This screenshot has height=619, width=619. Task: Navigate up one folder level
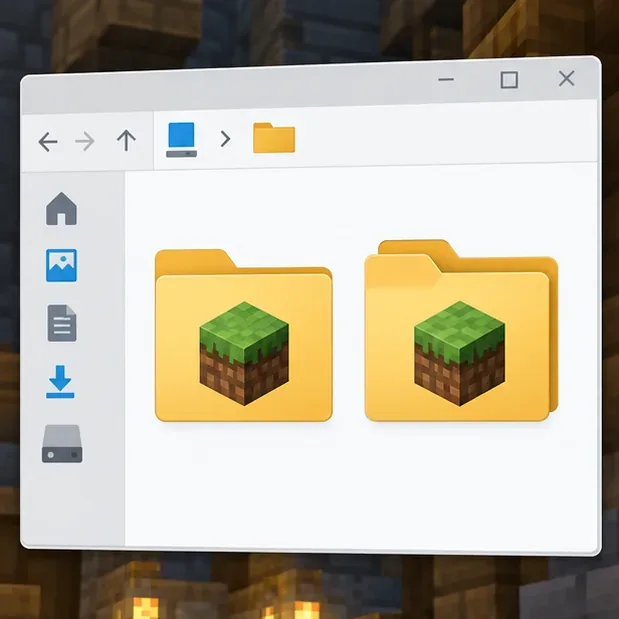[126, 140]
